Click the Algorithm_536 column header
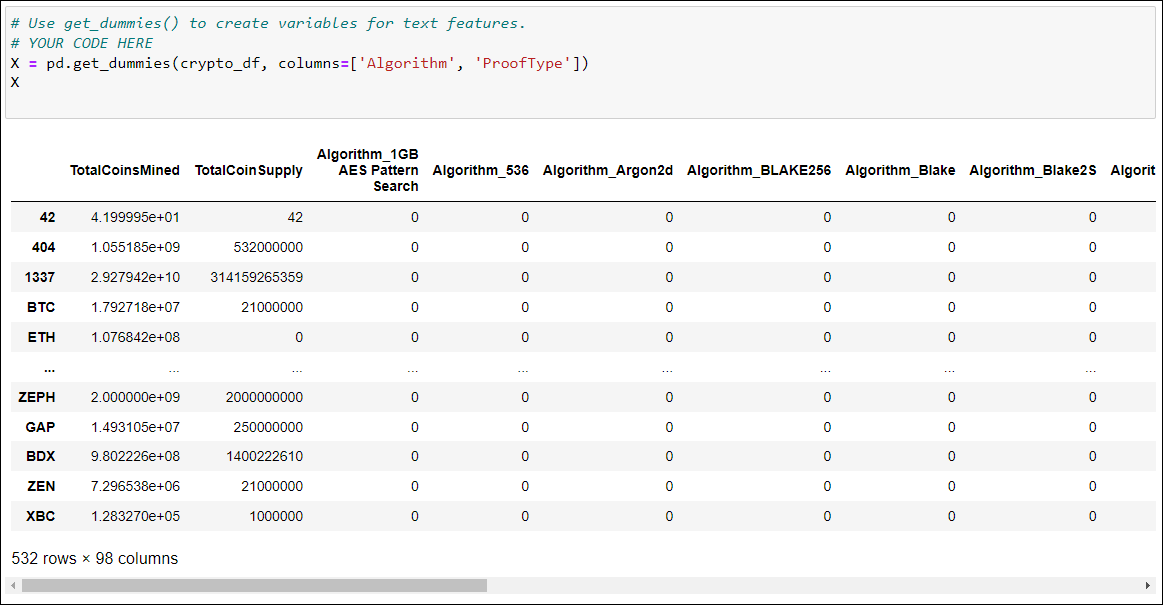1163x605 pixels. [481, 171]
